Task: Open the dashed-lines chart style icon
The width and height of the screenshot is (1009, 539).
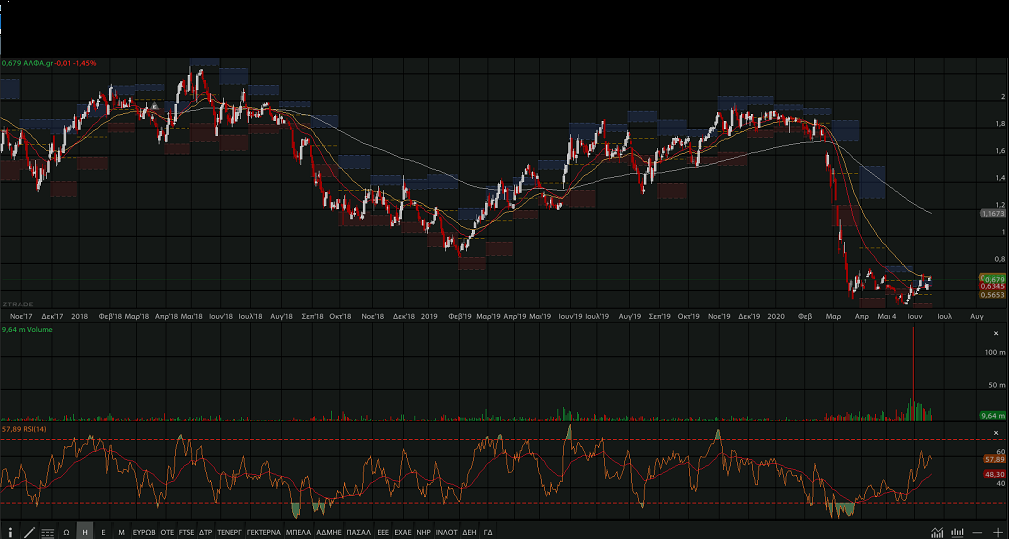Action: (x=47, y=532)
